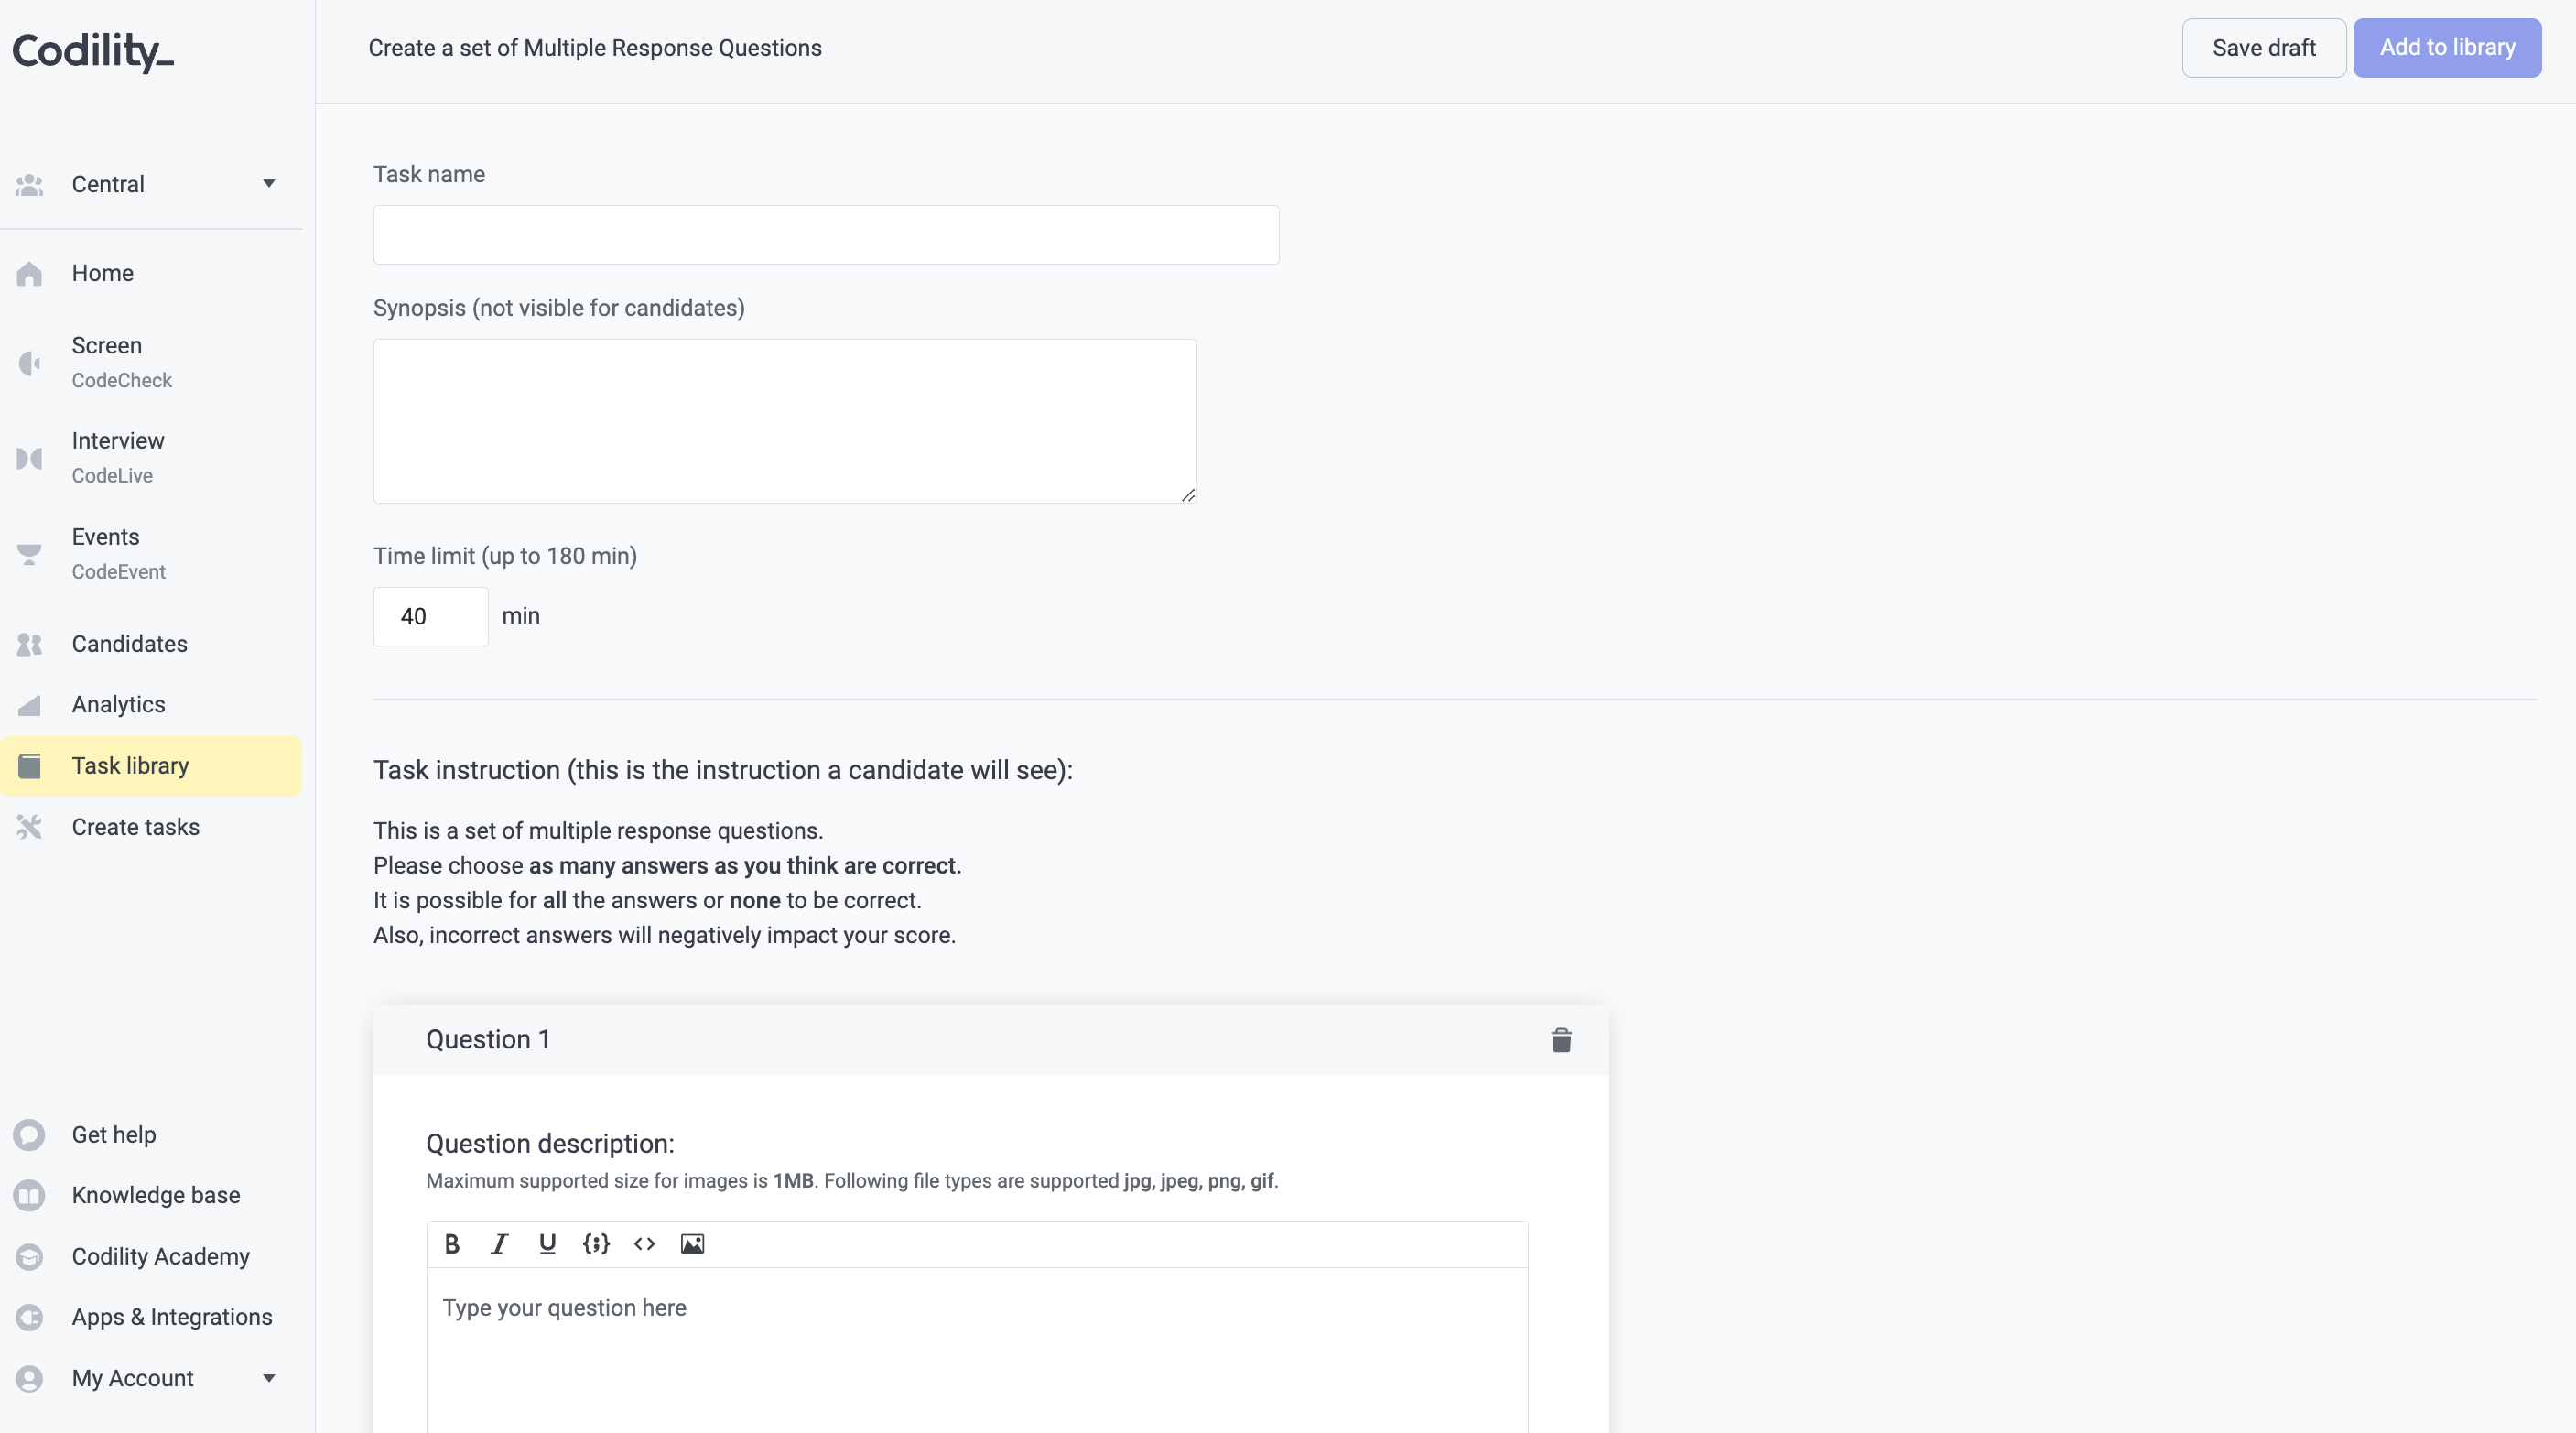Grab the Synopsis textarea resize handle

1188,495
